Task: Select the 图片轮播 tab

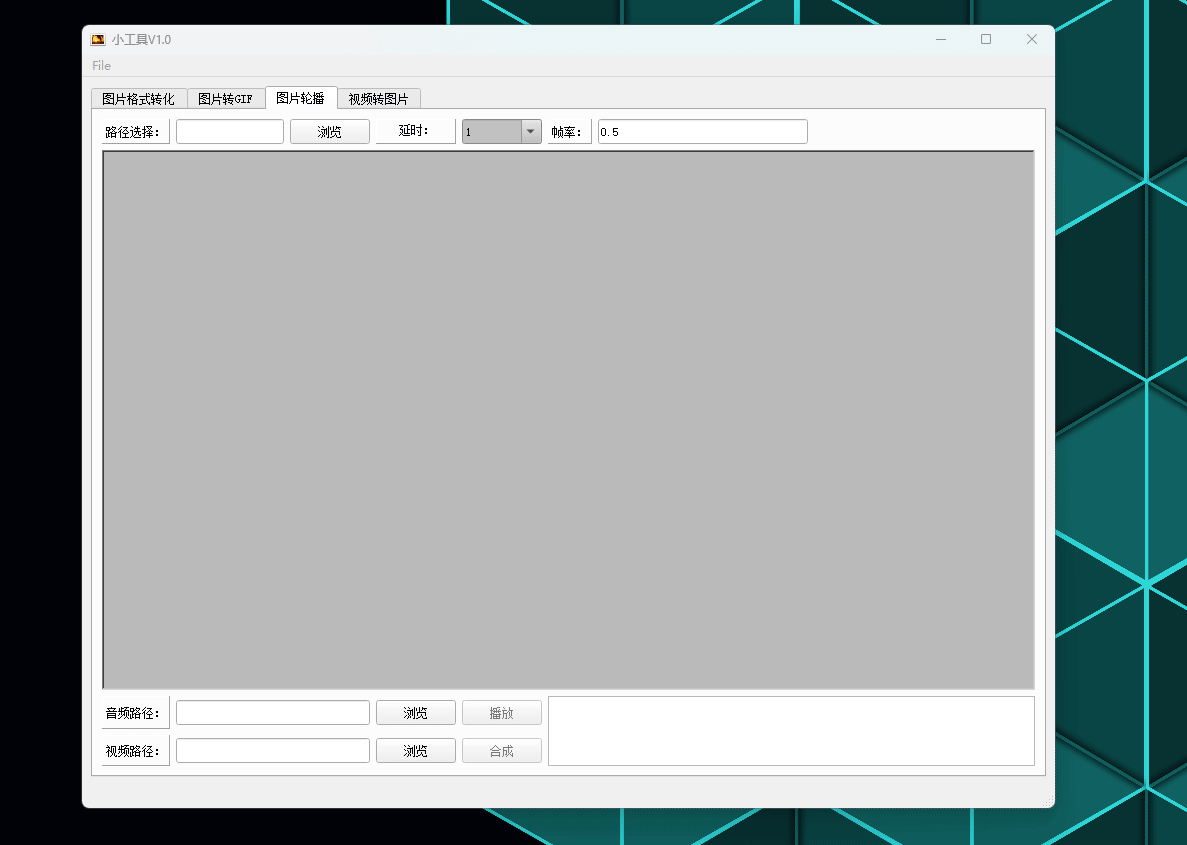Action: (x=301, y=98)
